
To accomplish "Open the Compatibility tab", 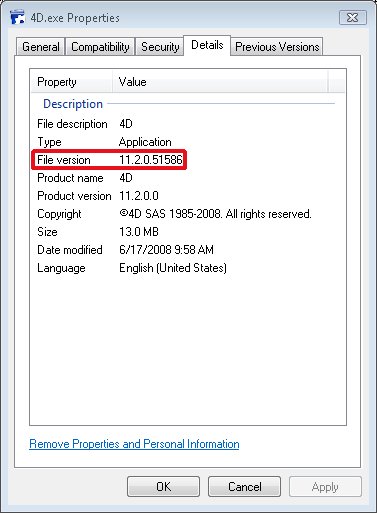I will (100, 47).
